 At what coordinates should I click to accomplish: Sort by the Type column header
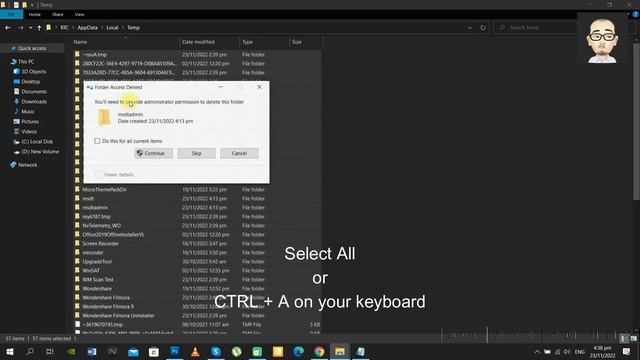point(264,42)
